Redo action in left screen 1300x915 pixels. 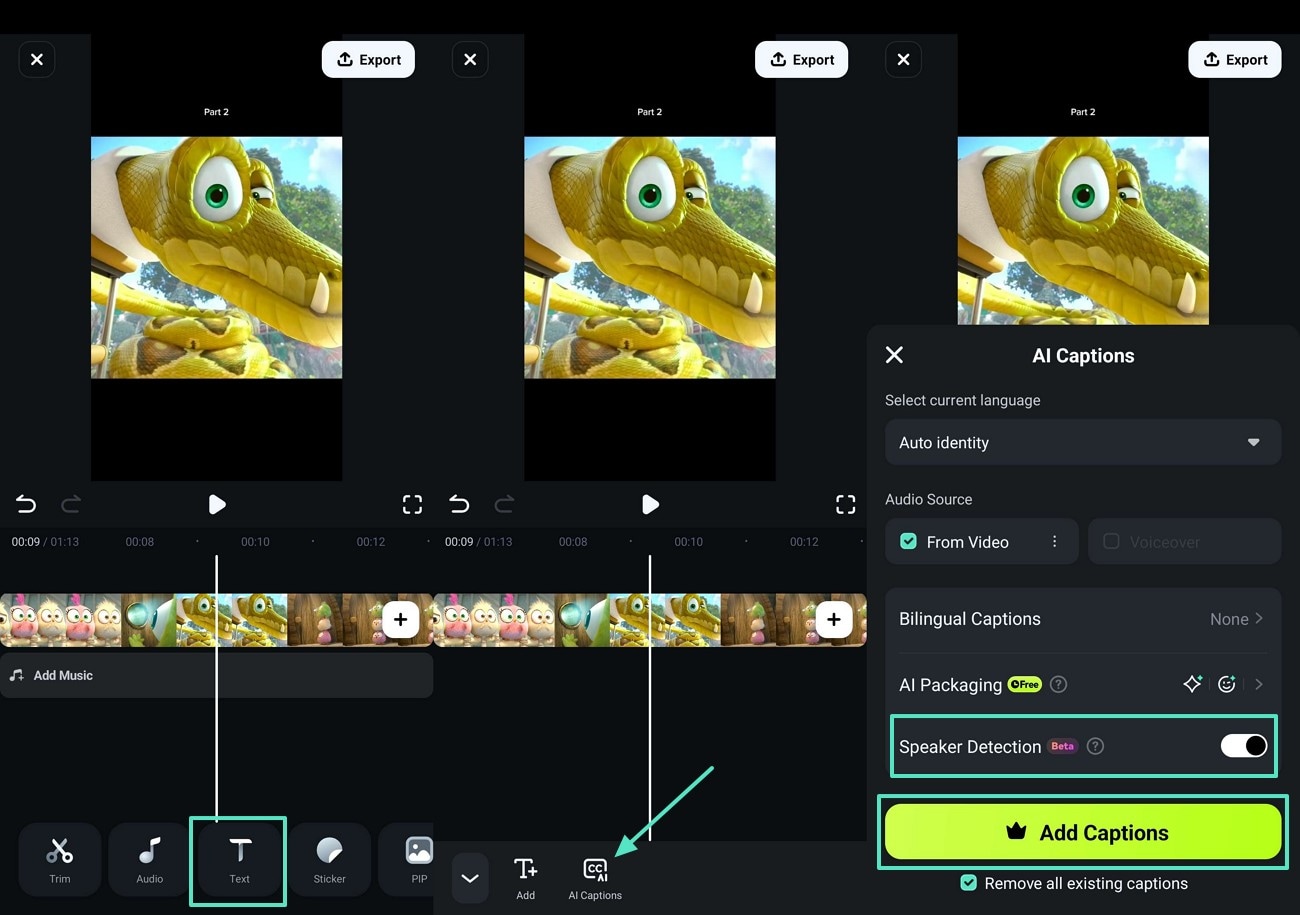71,504
